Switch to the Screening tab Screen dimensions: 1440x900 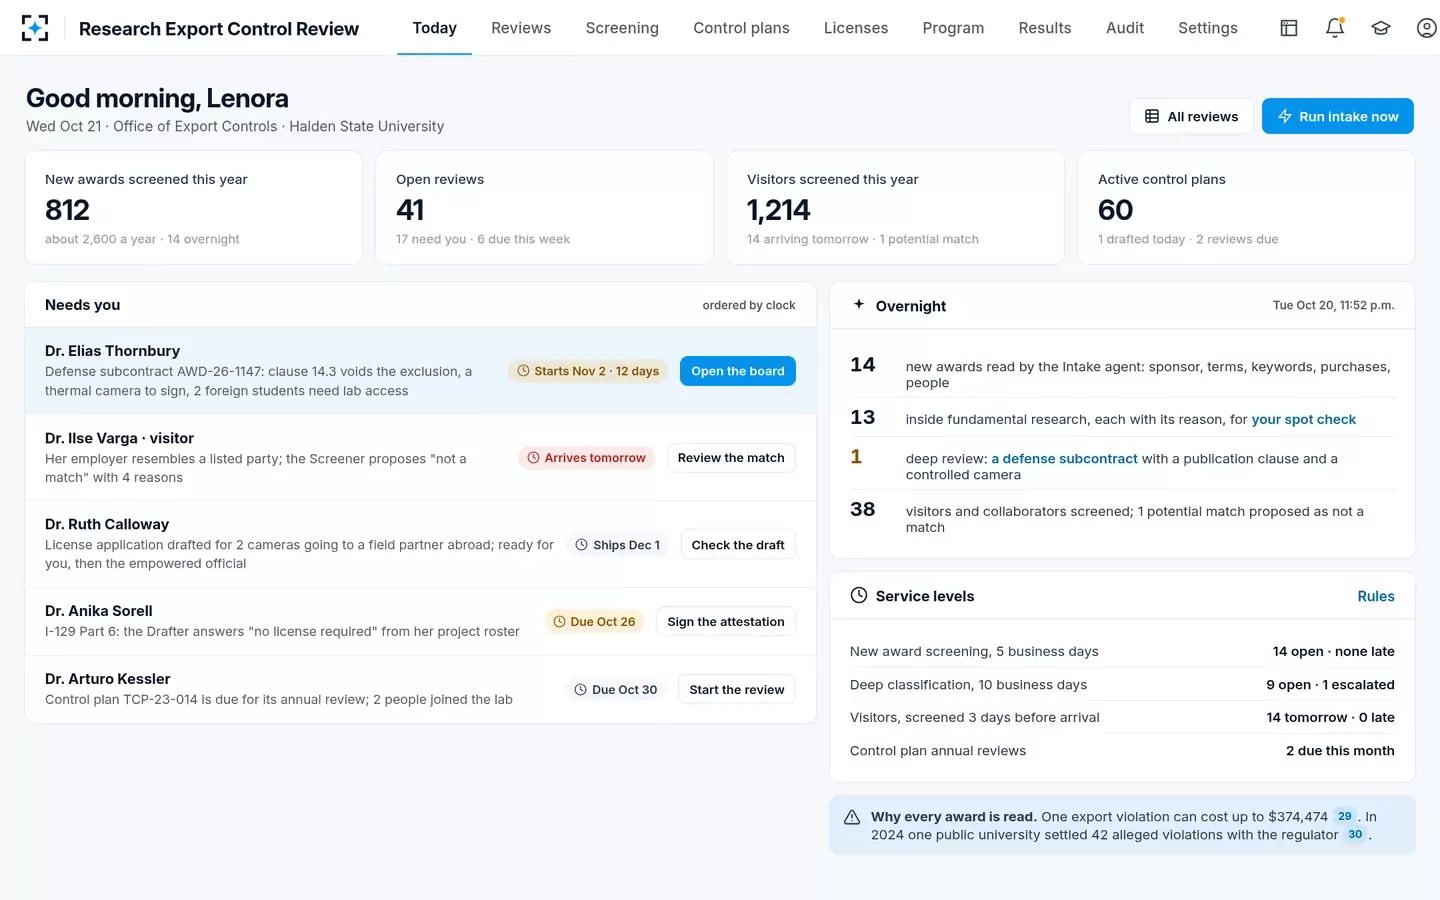click(622, 28)
